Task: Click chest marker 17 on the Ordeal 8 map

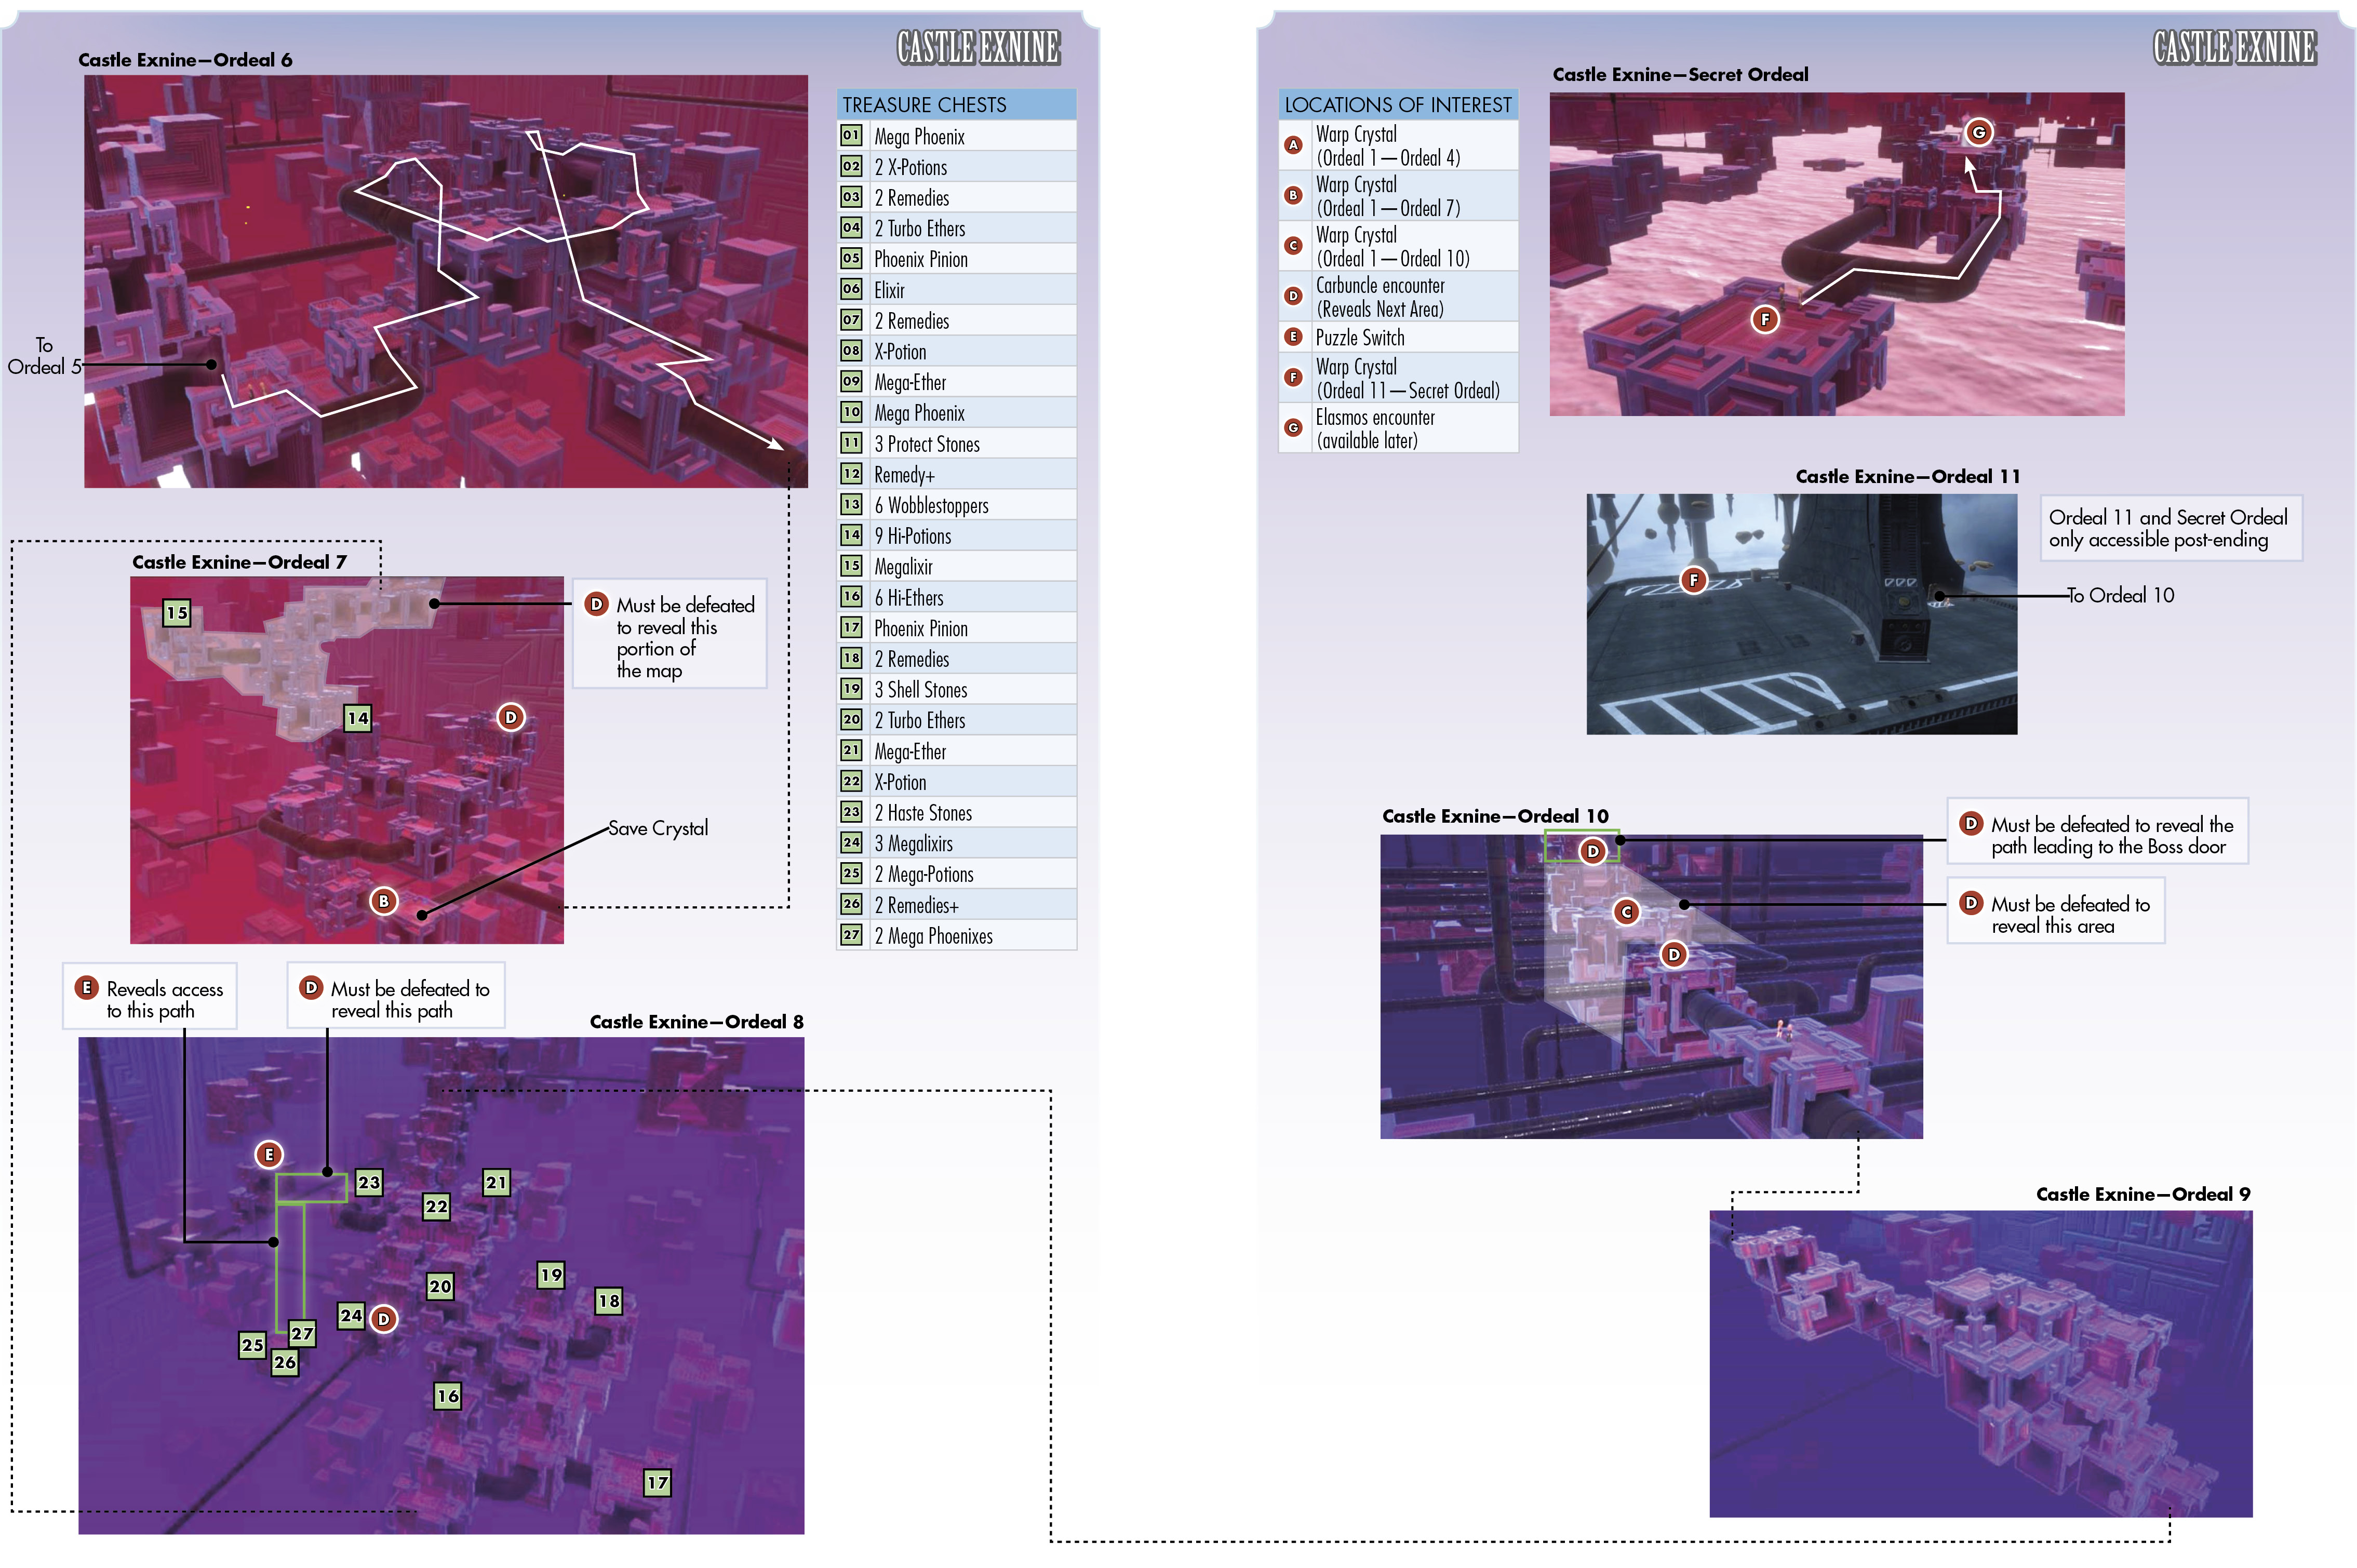Action: 657,1483
